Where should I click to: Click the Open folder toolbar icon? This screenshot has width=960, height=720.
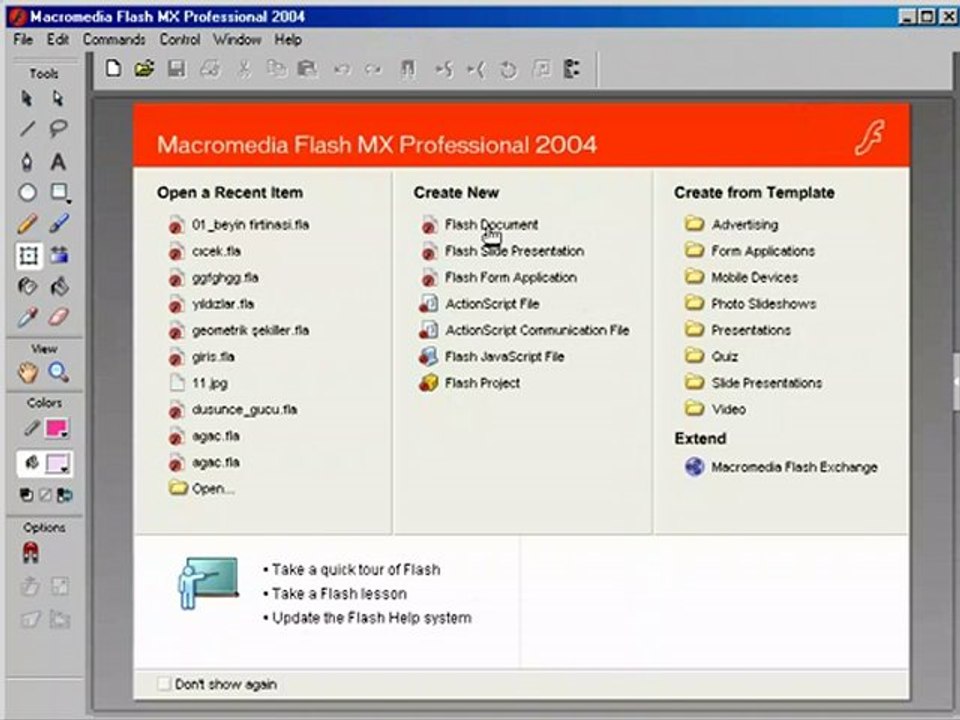coord(144,69)
